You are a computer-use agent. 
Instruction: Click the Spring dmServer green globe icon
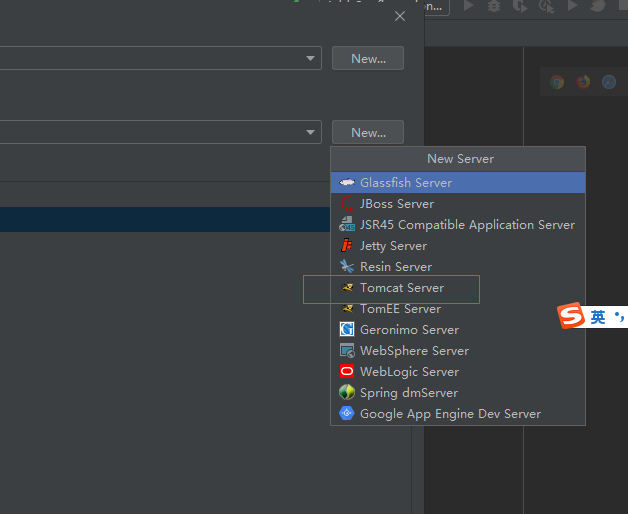(x=347, y=392)
